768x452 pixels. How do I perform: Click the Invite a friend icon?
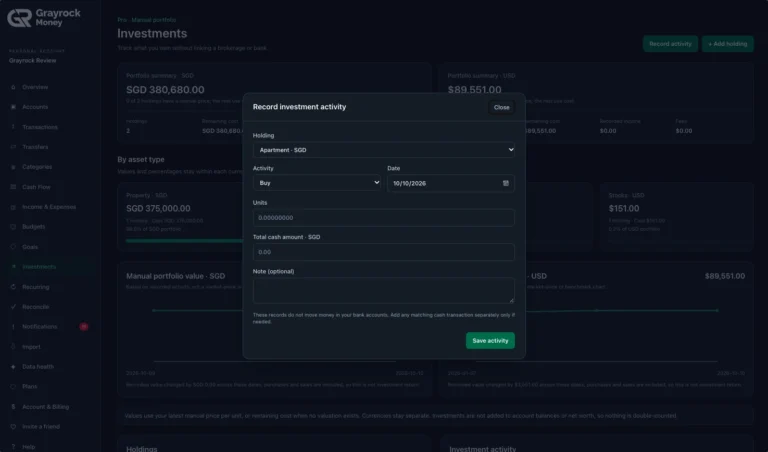pyautogui.click(x=13, y=427)
